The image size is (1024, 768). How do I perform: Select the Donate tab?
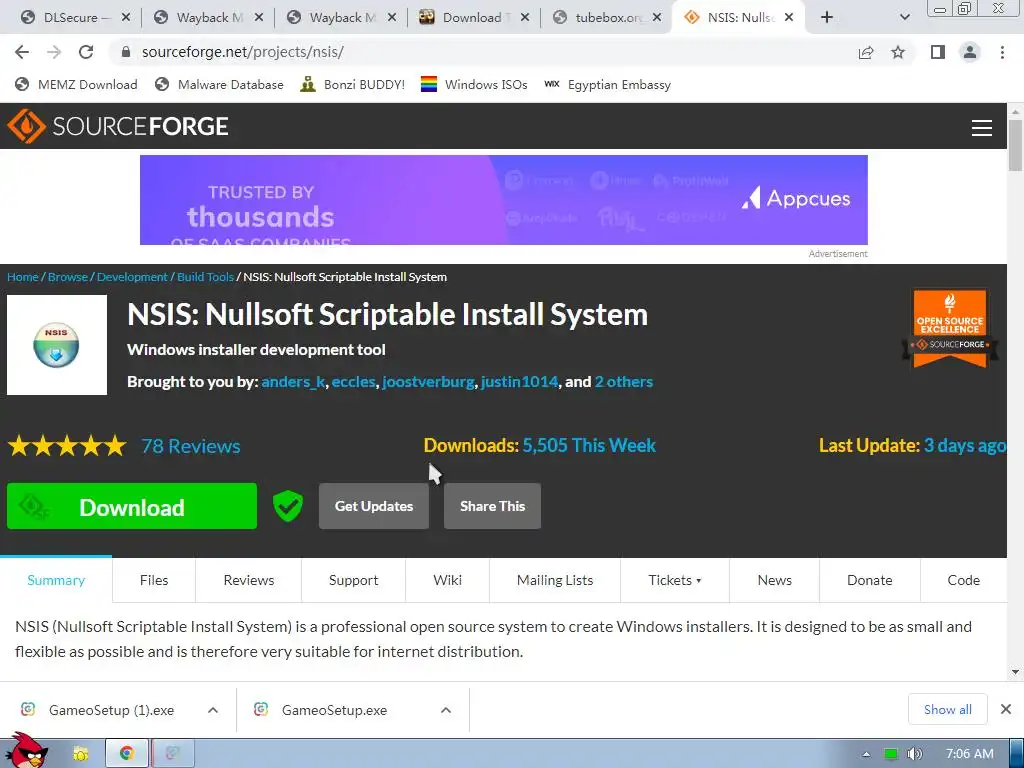tap(869, 580)
